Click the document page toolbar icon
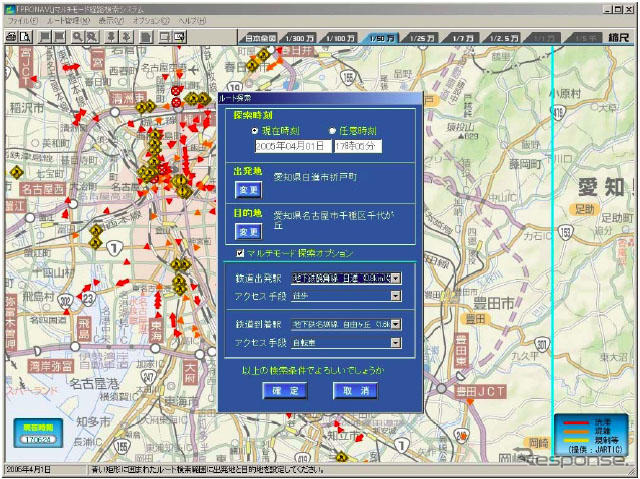Image resolution: width=640 pixels, height=479 pixels. pos(144,36)
